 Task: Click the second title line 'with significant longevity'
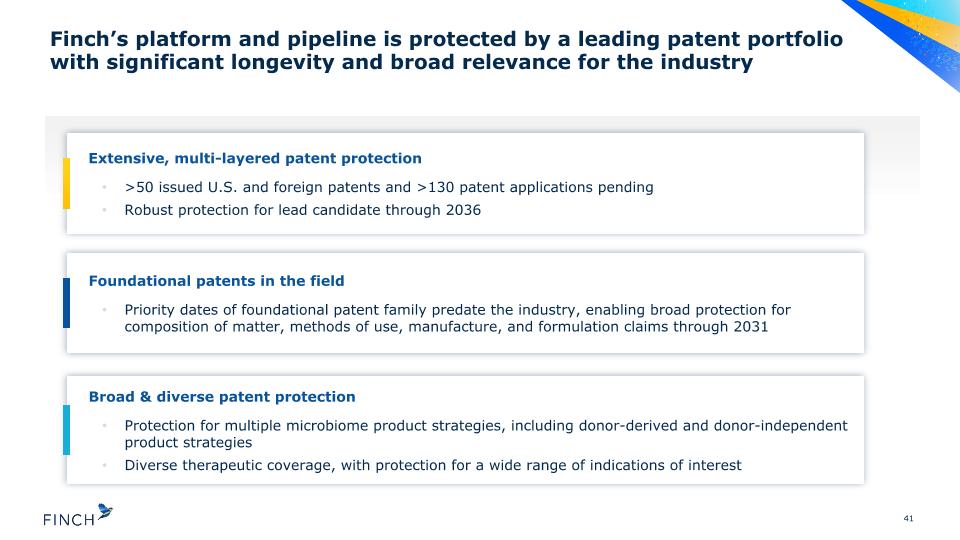pos(401,62)
